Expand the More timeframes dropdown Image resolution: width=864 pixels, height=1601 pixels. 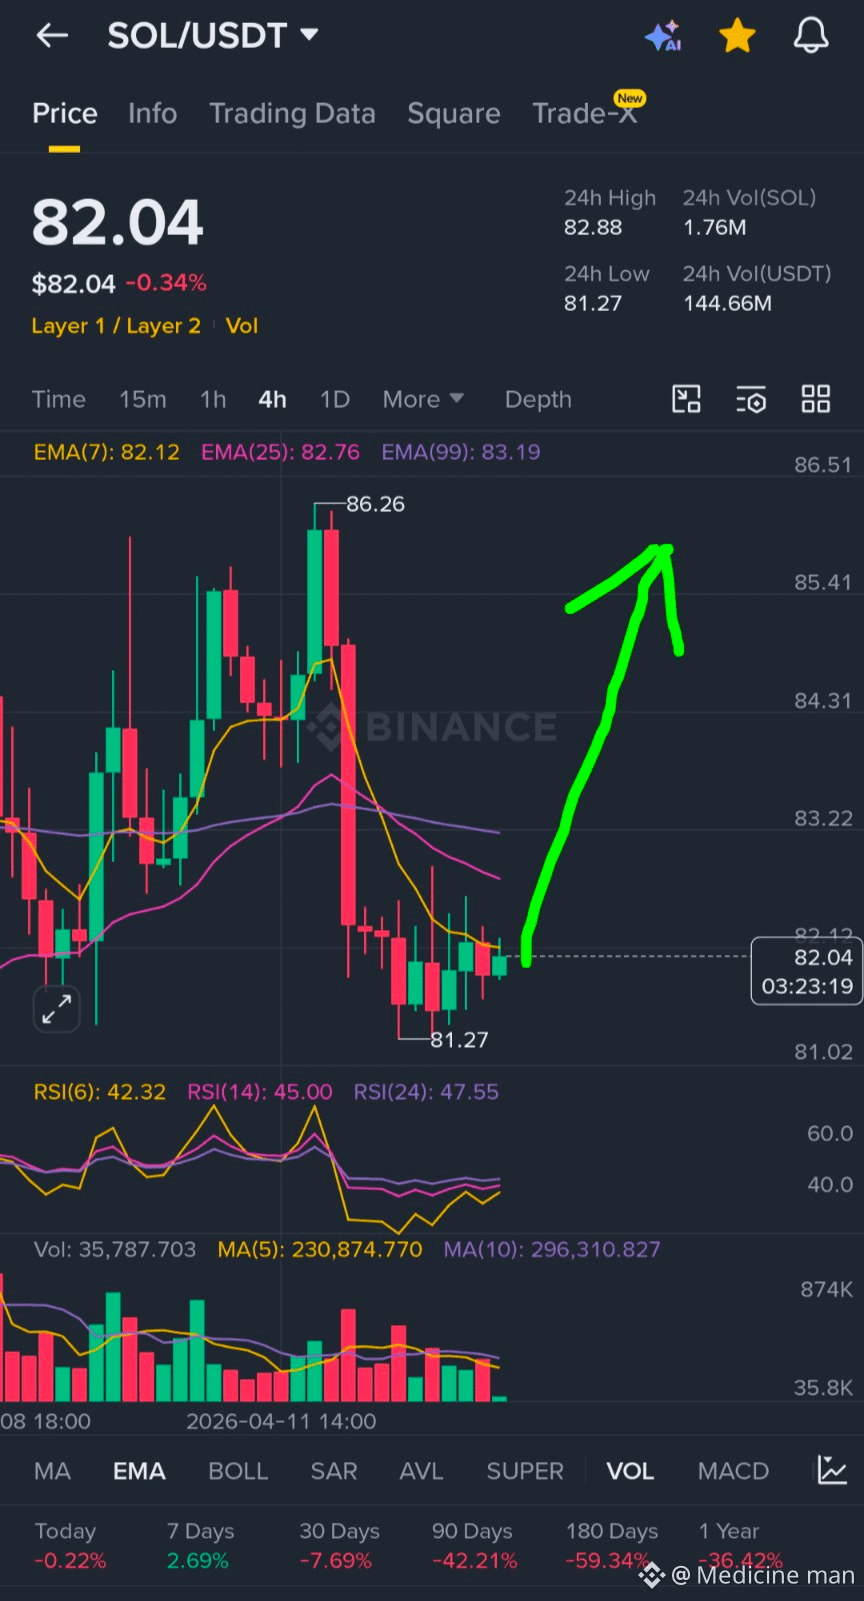[x=423, y=399]
